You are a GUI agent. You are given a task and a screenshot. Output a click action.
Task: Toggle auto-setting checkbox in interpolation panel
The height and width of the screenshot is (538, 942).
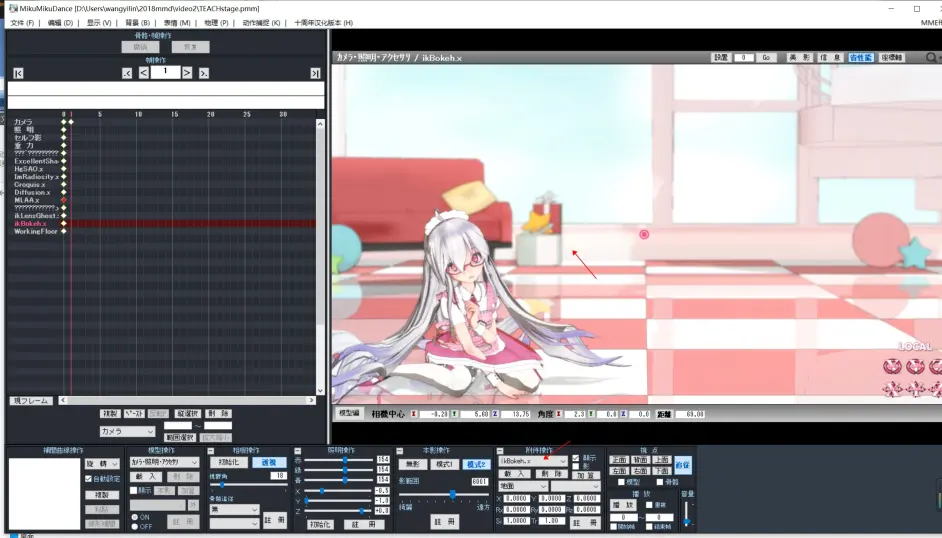coord(88,479)
